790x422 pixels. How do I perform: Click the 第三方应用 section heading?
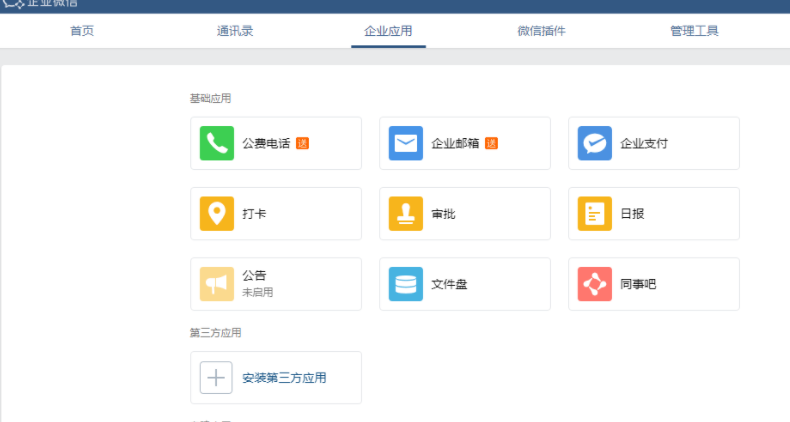click(x=215, y=332)
